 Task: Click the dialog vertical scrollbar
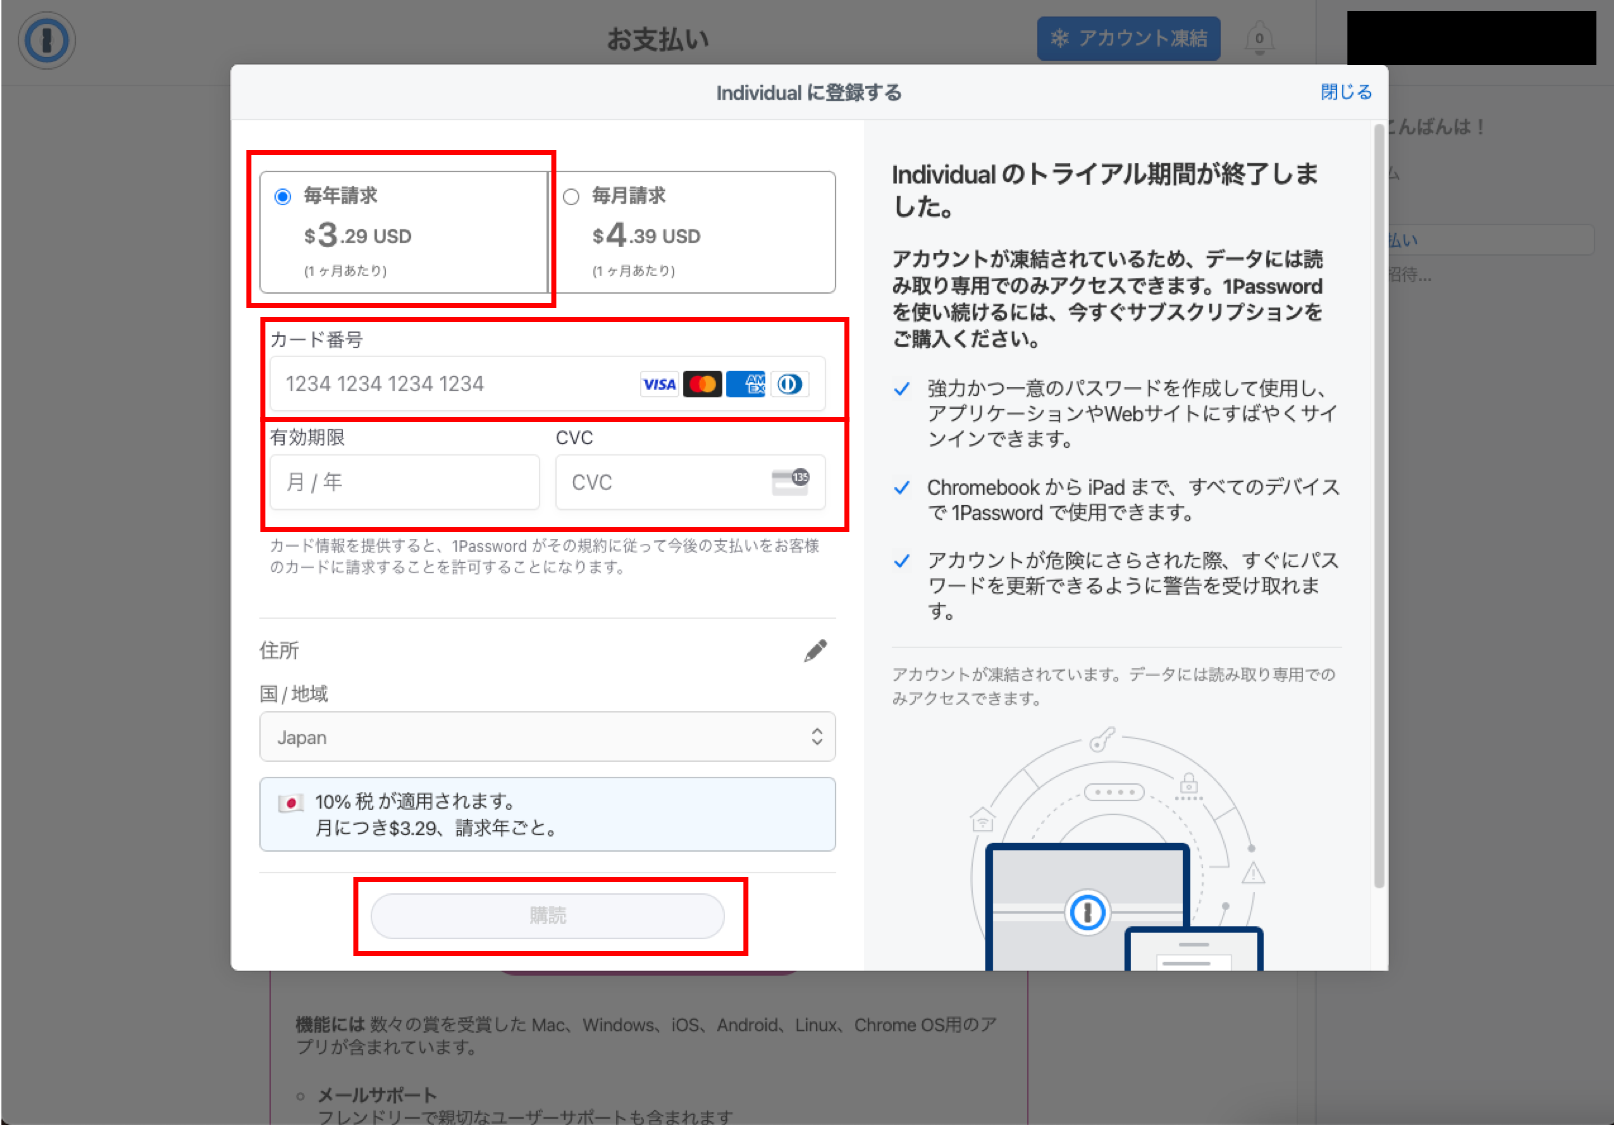1379,505
